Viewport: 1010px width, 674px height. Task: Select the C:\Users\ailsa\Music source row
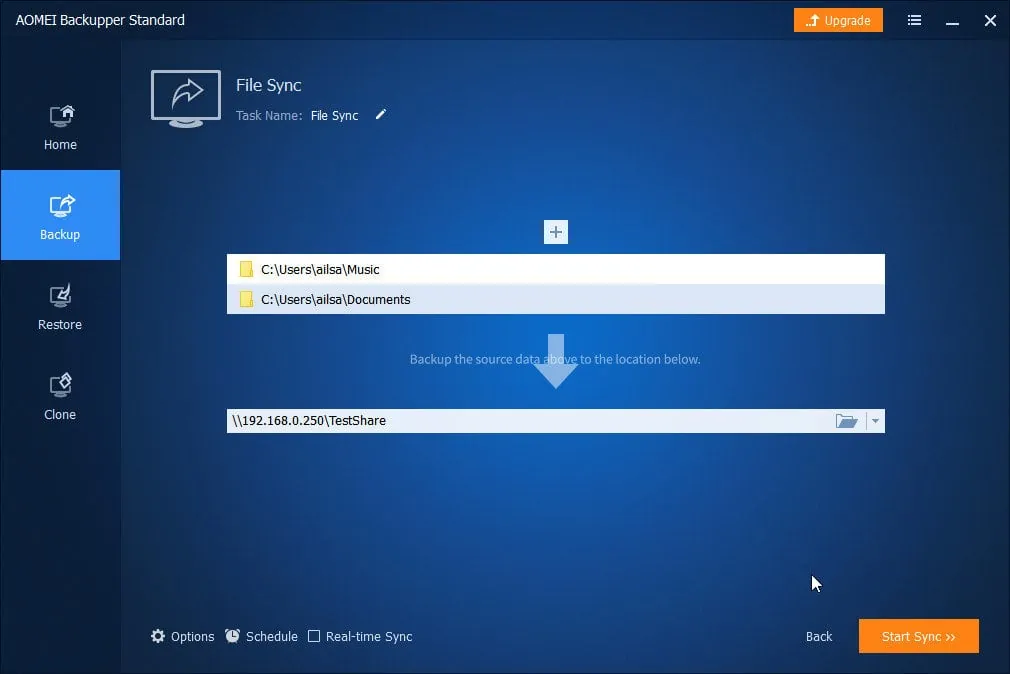556,269
